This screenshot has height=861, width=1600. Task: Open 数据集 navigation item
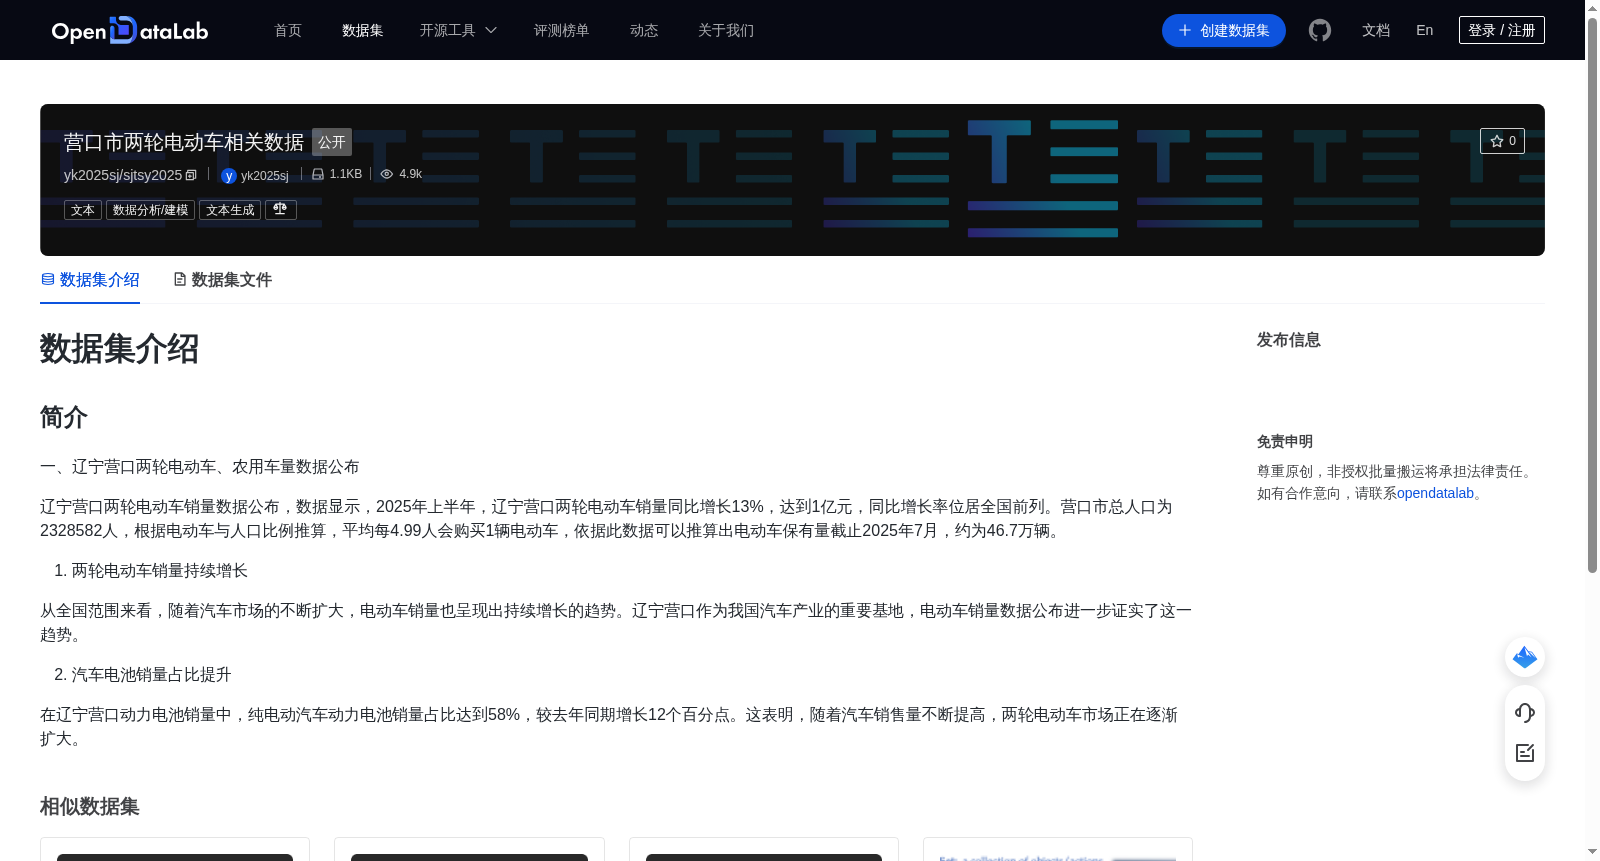tap(362, 30)
